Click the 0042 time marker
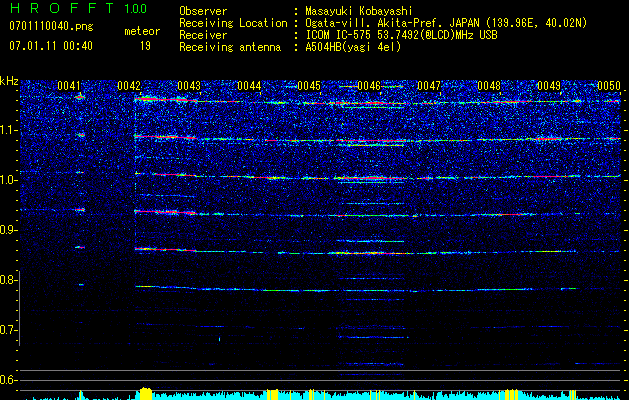This screenshot has height=400, width=629. 129,85
